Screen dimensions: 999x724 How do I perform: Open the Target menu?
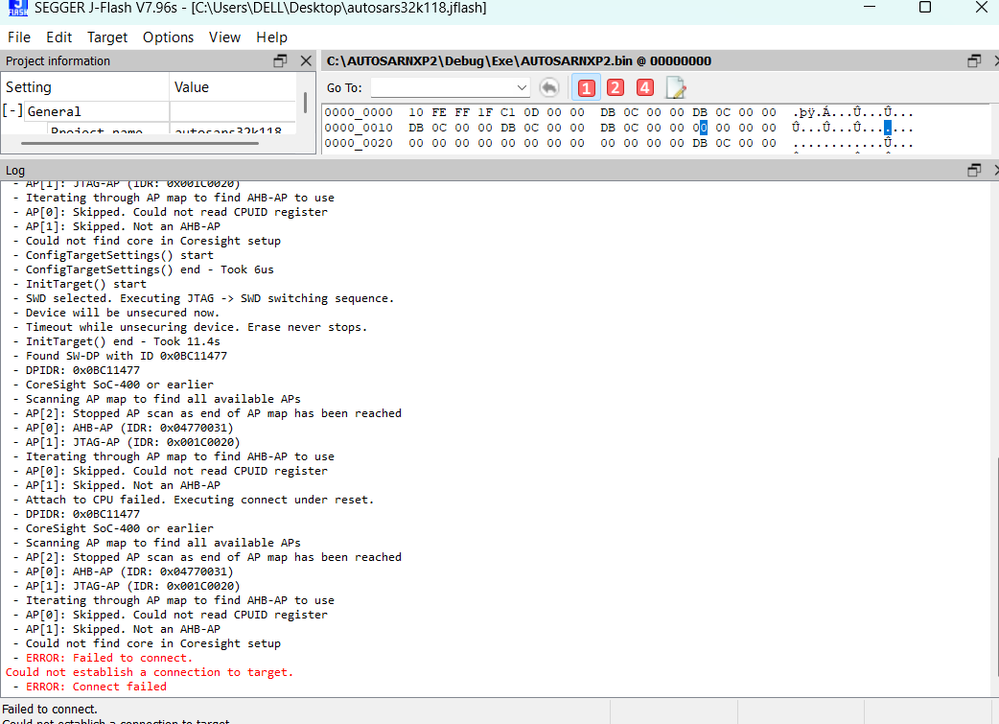[x=107, y=37]
